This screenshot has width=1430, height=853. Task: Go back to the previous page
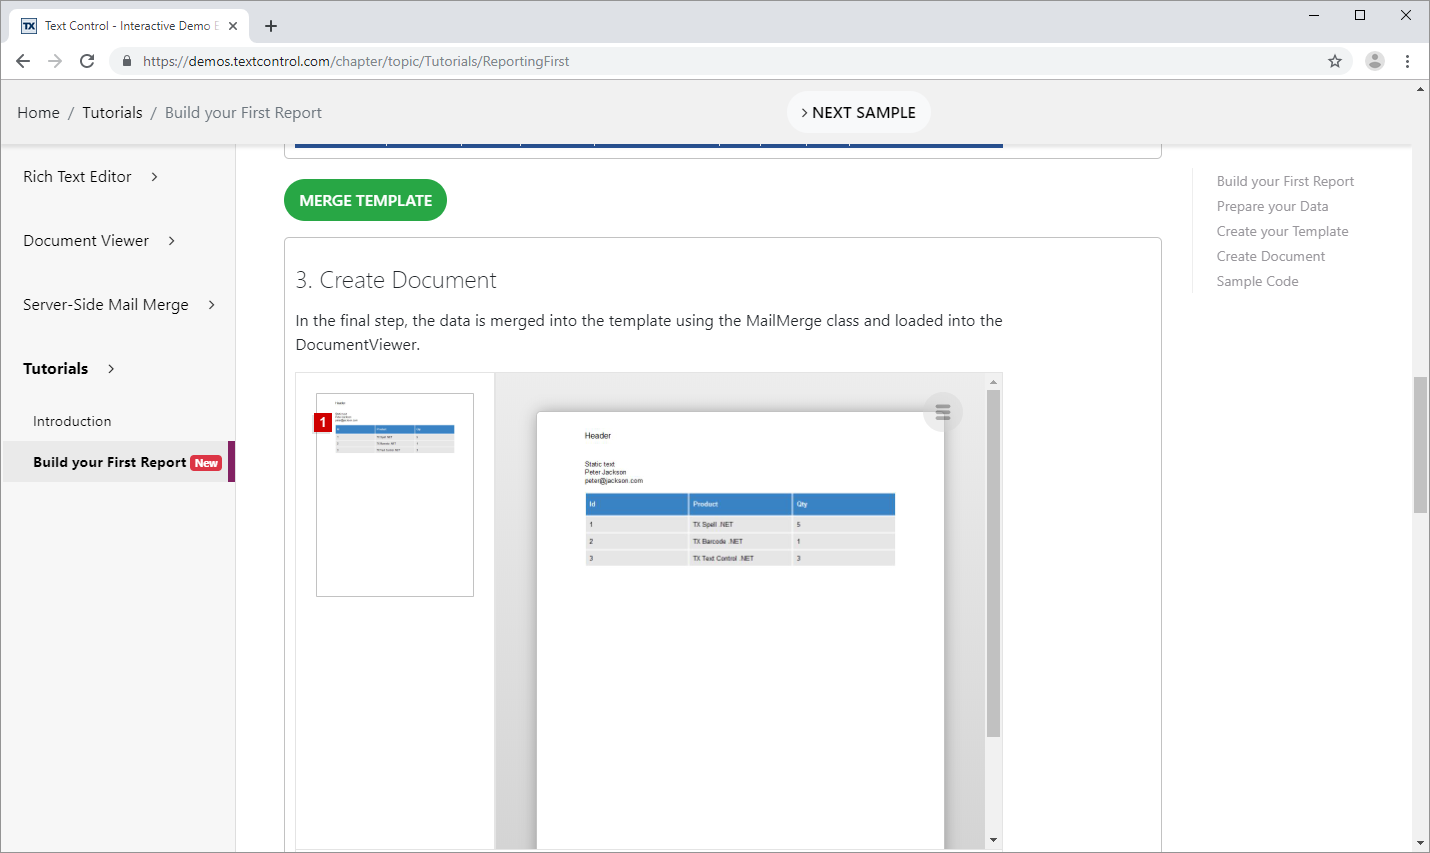point(23,61)
